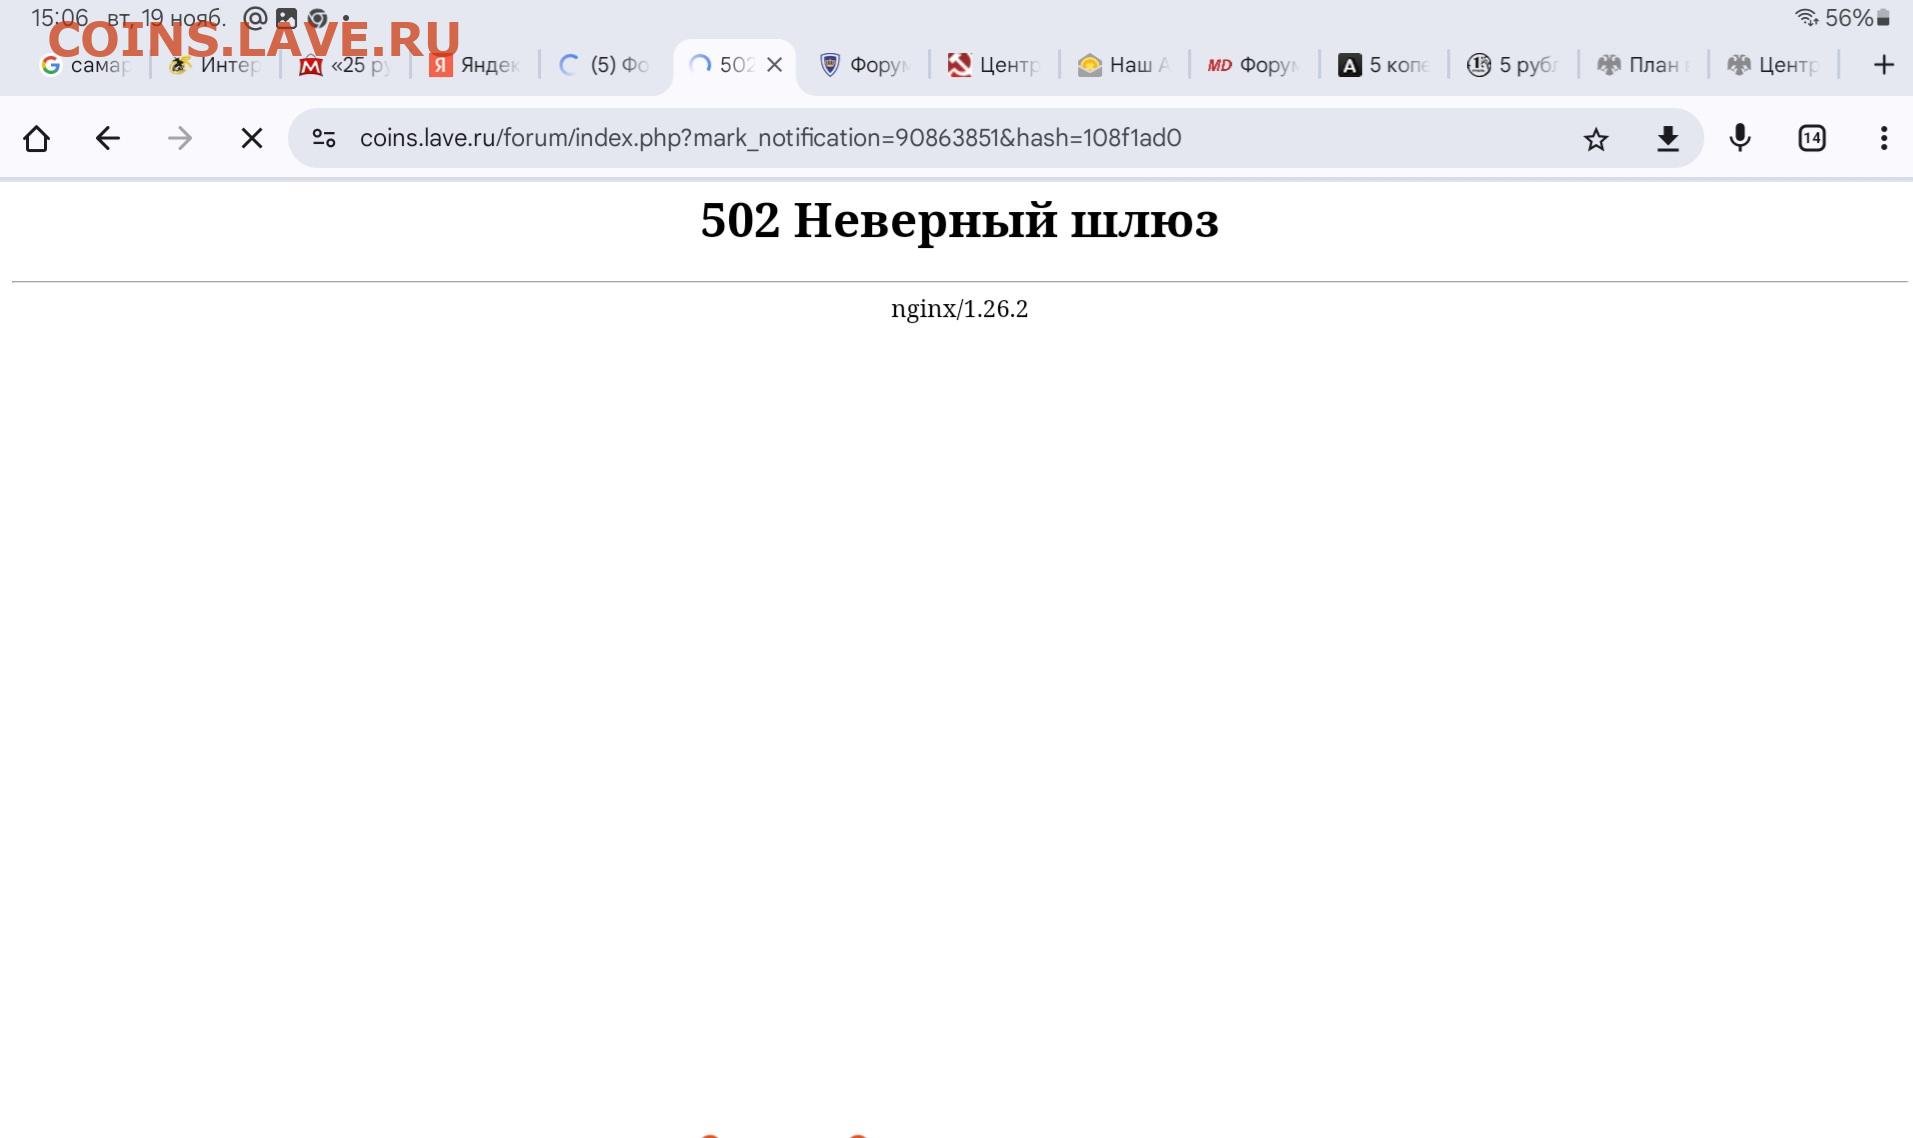Click the '502 Неверный шлюз' heading

(959, 220)
